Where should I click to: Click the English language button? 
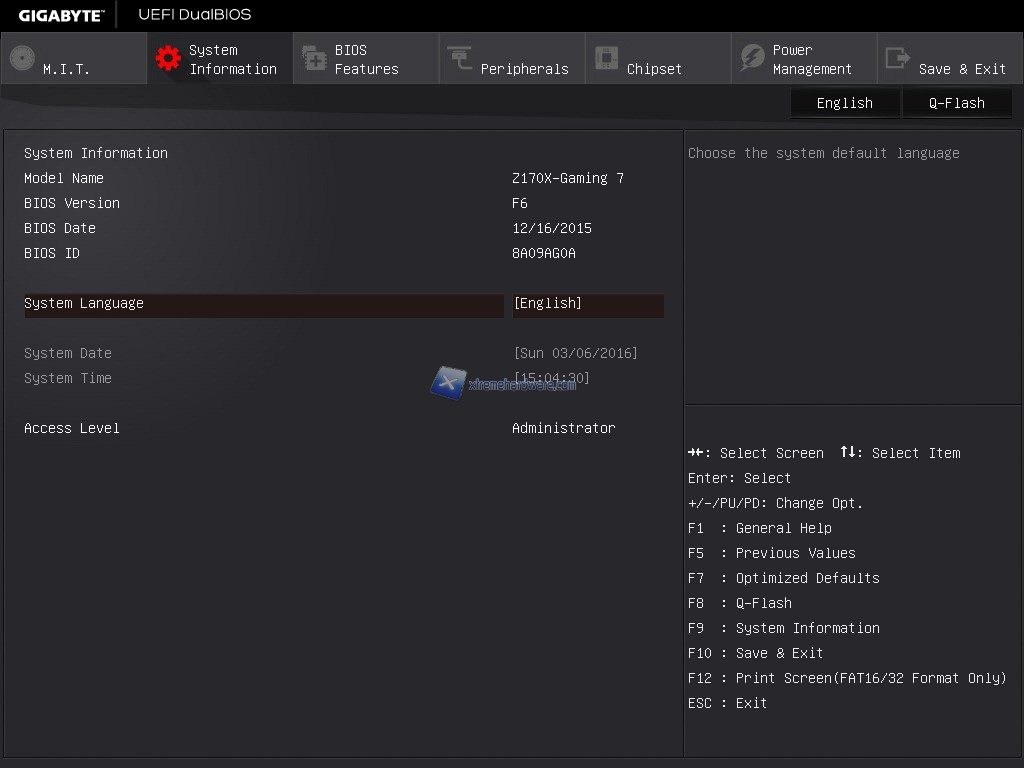(x=844, y=103)
